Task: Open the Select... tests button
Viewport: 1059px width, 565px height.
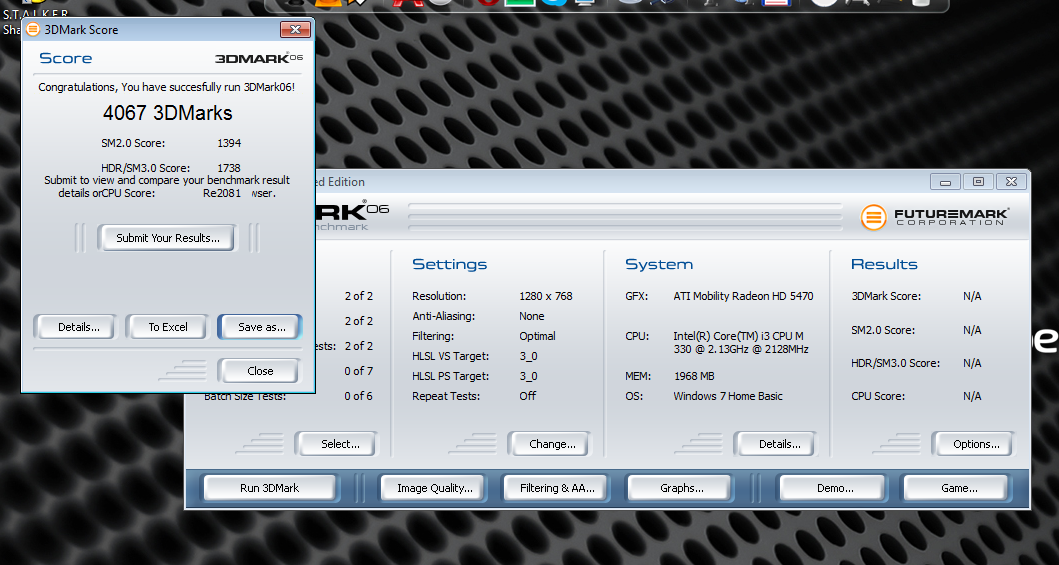Action: 340,443
